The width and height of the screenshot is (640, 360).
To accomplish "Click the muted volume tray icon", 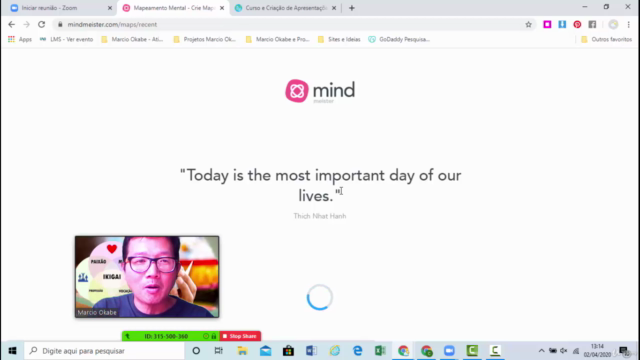I will click(x=564, y=351).
